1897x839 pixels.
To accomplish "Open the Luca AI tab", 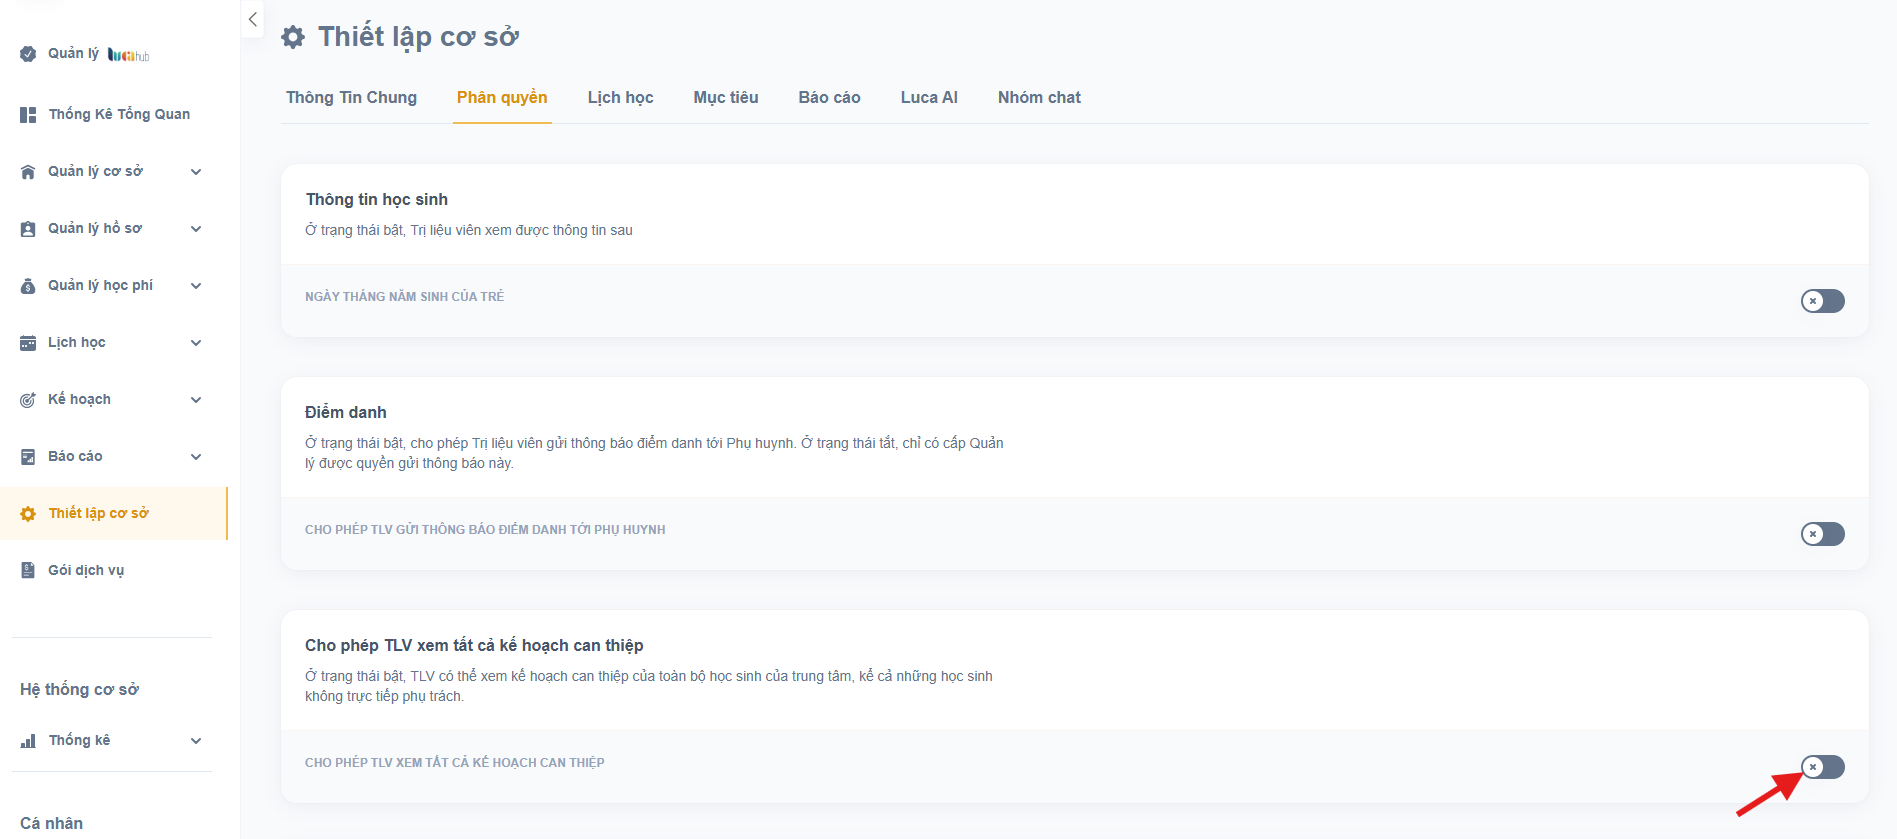I will pyautogui.click(x=928, y=97).
